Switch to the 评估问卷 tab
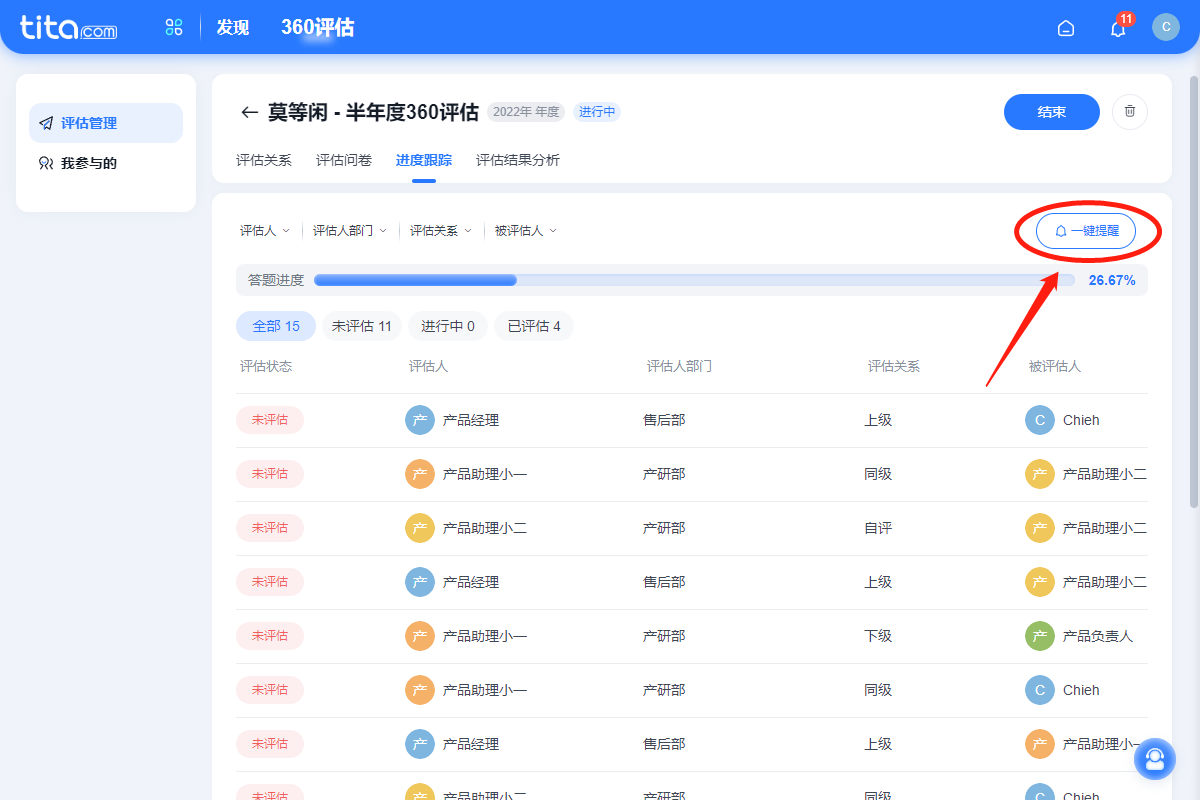The width and height of the screenshot is (1200, 800). 343,160
